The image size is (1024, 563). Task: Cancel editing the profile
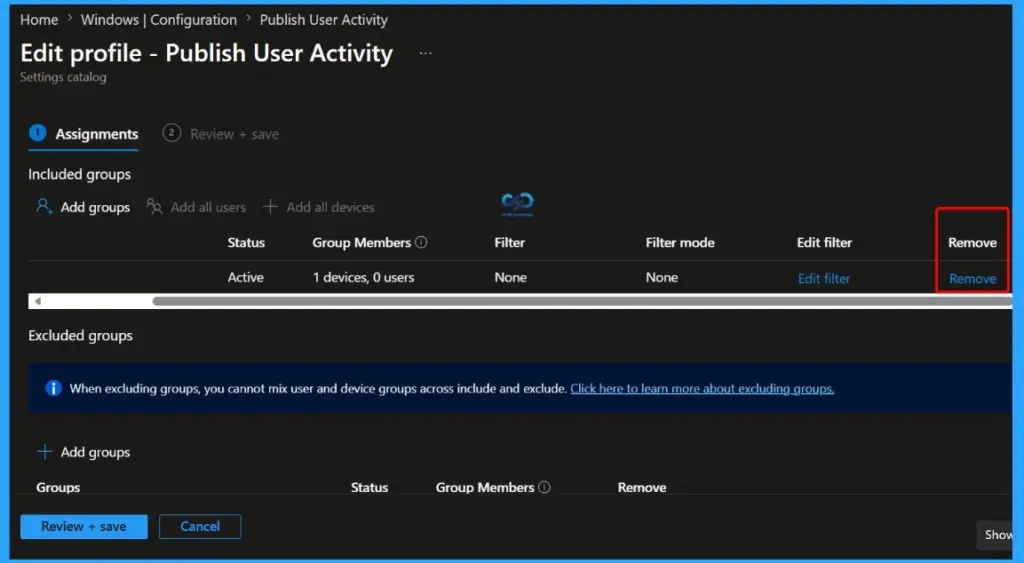(x=200, y=526)
